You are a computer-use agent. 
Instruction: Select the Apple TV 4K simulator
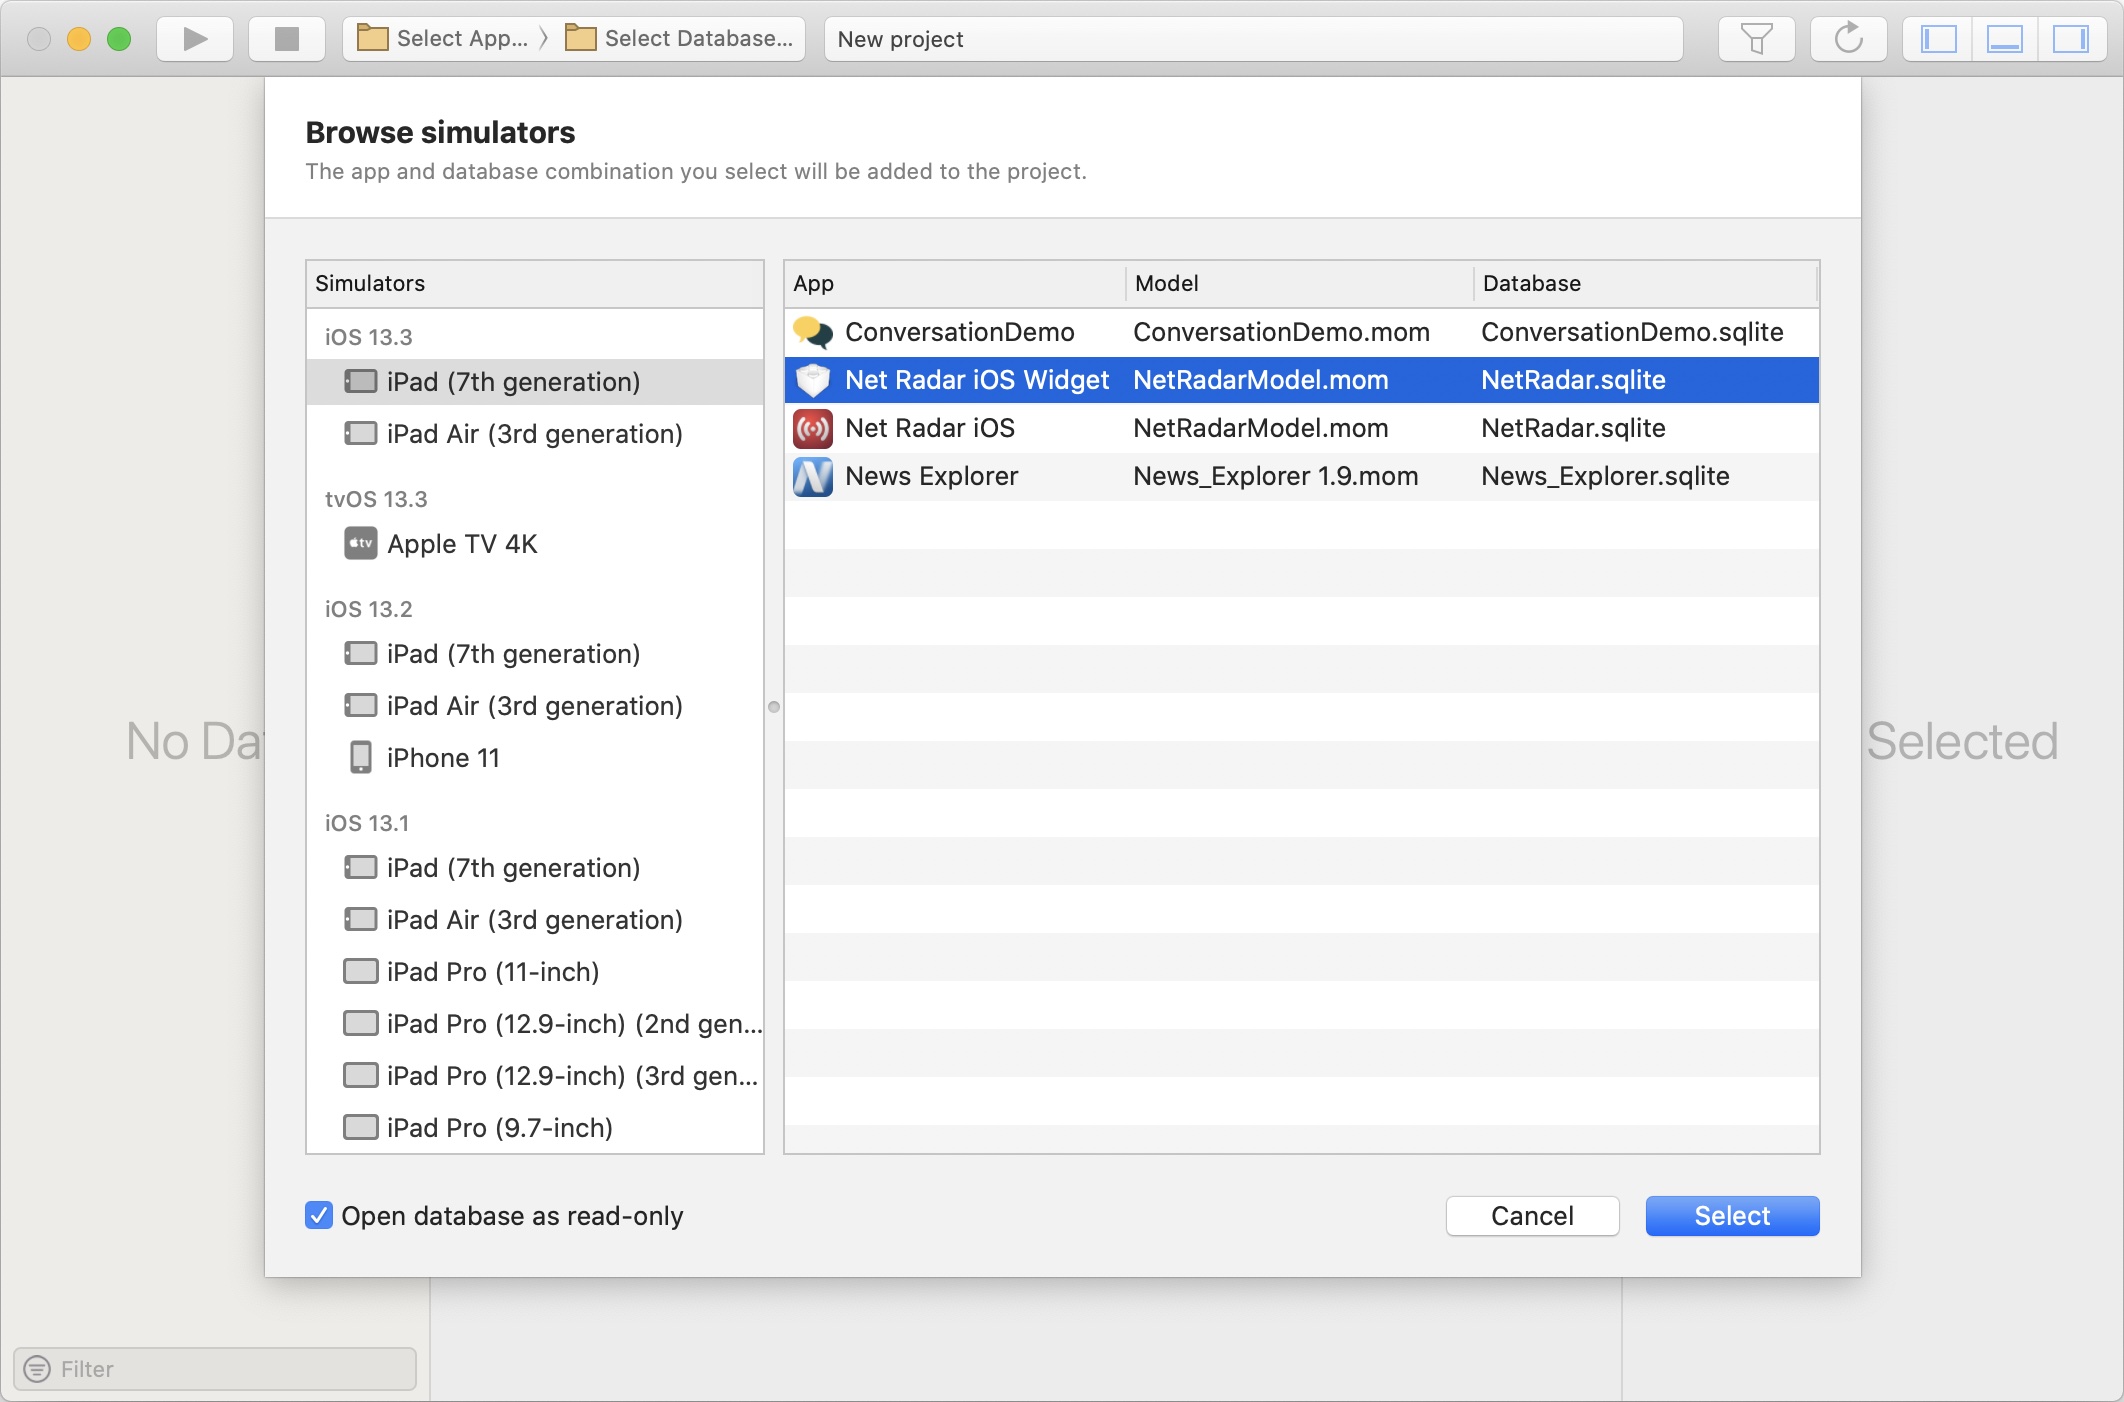tap(535, 544)
